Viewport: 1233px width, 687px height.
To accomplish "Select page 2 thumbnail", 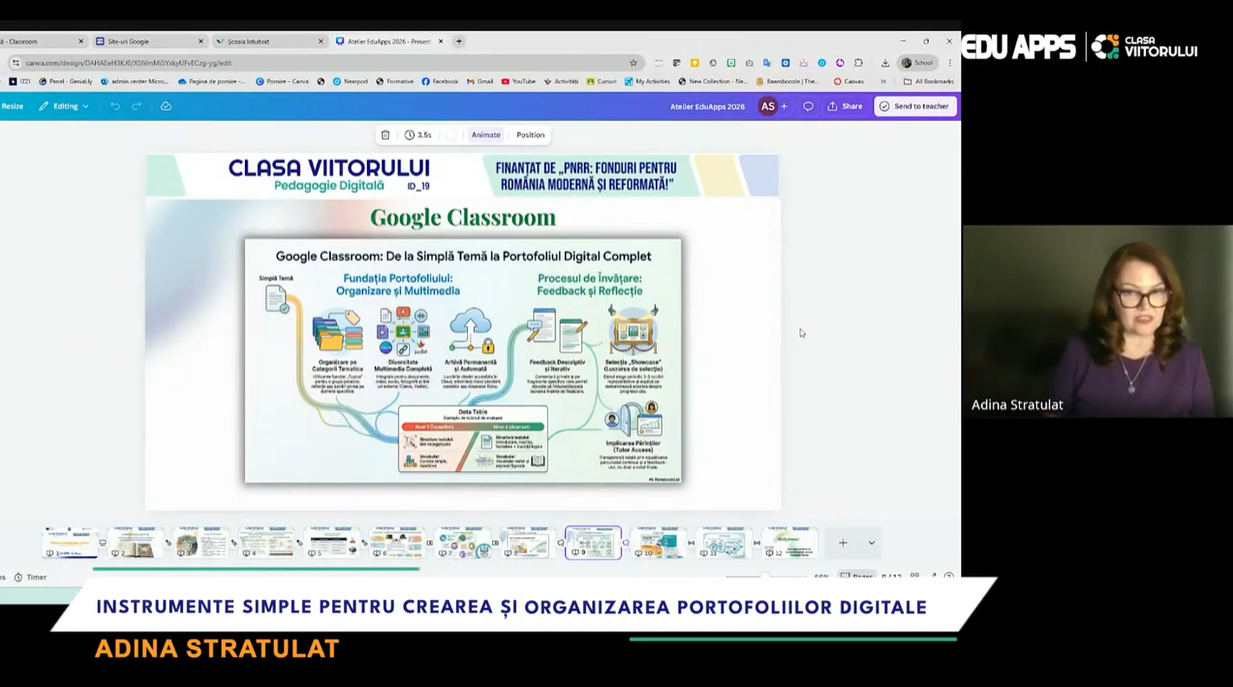I will coord(134,542).
